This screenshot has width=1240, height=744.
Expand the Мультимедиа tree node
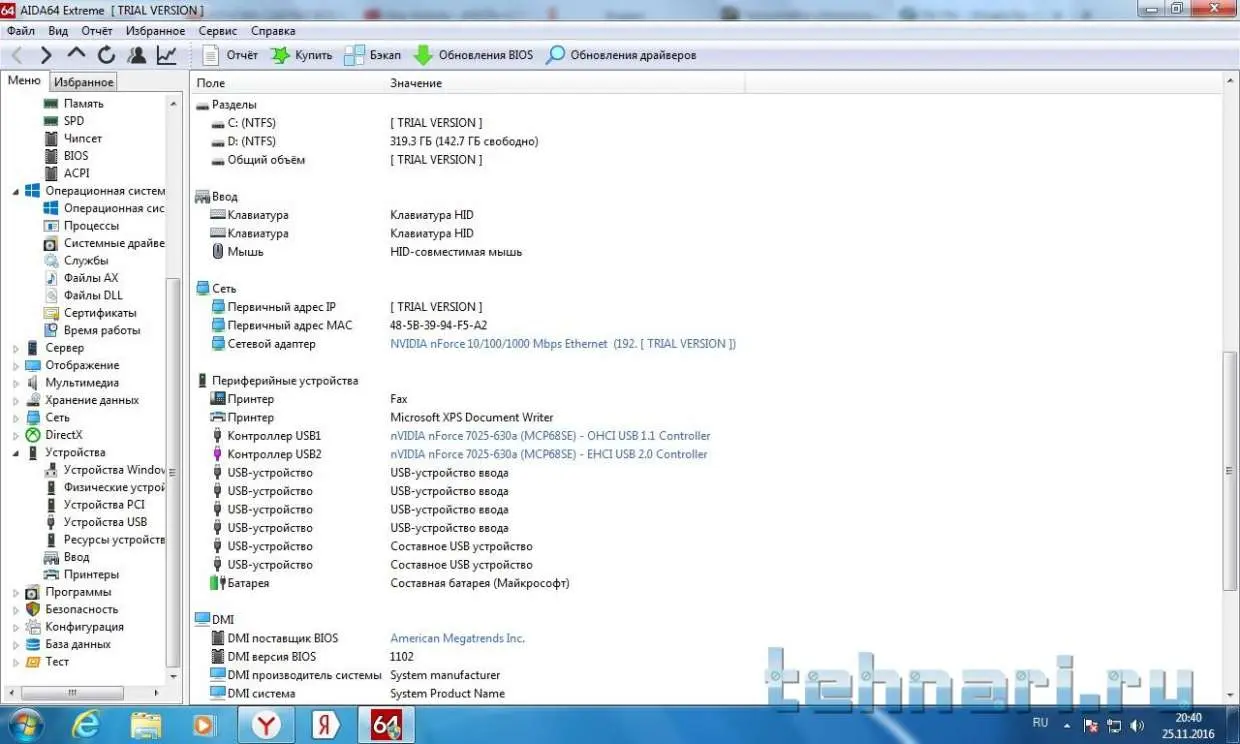(16, 383)
